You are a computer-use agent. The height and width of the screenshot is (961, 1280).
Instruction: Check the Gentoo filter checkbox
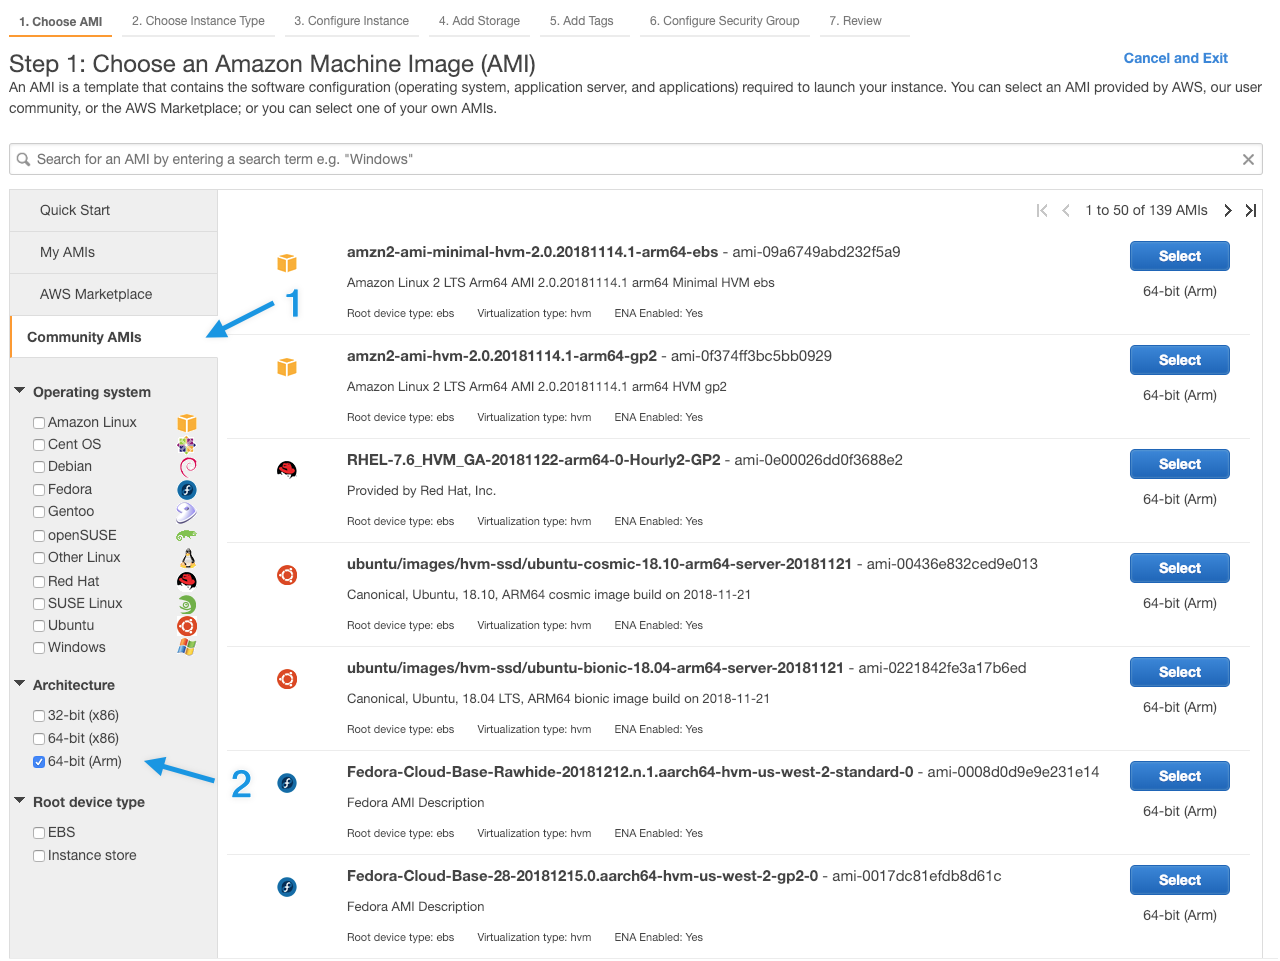39,512
